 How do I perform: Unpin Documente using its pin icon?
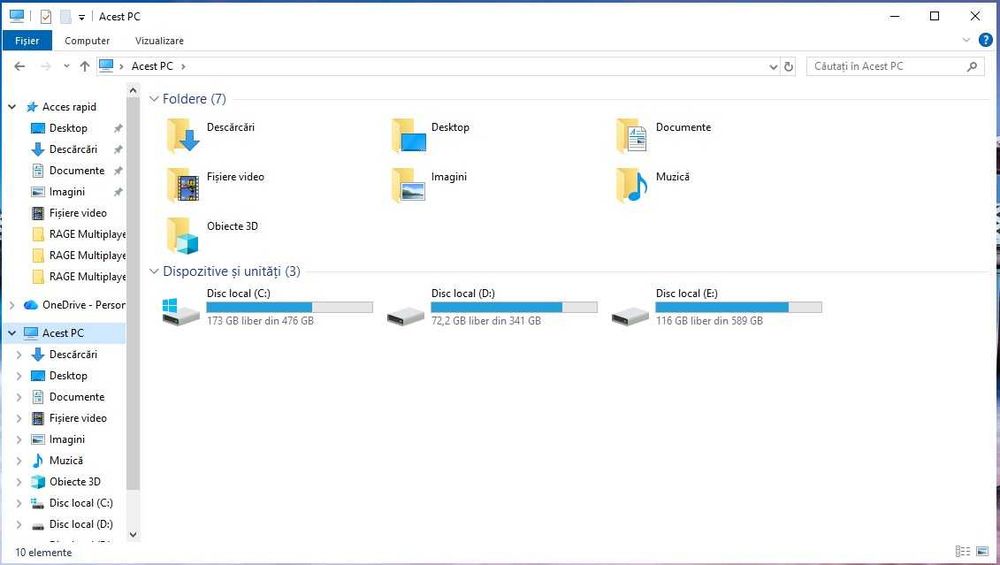(118, 171)
